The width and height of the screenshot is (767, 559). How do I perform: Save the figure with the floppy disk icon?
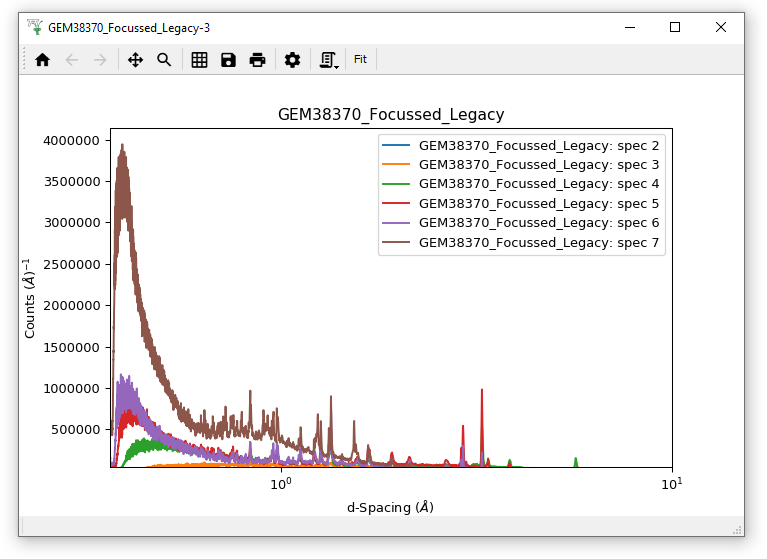pos(228,60)
